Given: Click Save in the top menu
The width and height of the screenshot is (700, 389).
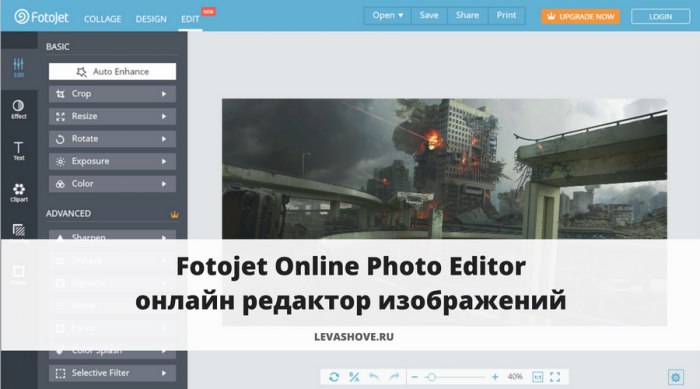Looking at the screenshot, I should [429, 15].
